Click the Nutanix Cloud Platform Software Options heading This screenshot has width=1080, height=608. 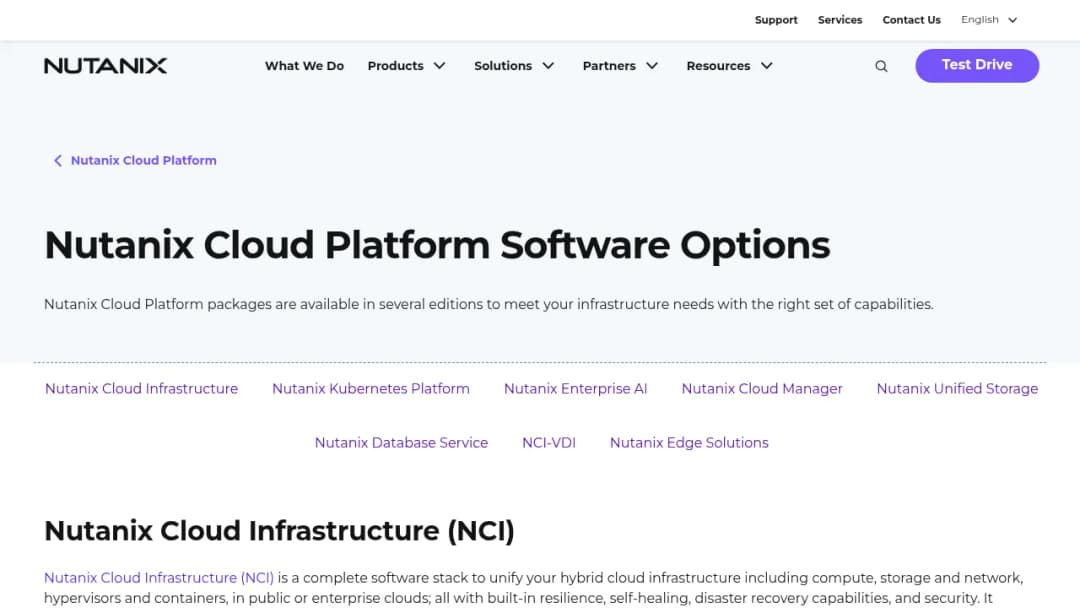(x=437, y=245)
